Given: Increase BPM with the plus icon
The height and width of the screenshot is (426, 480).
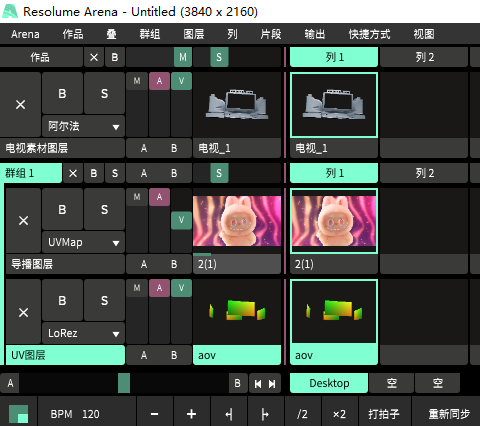Looking at the screenshot, I should [x=191, y=414].
